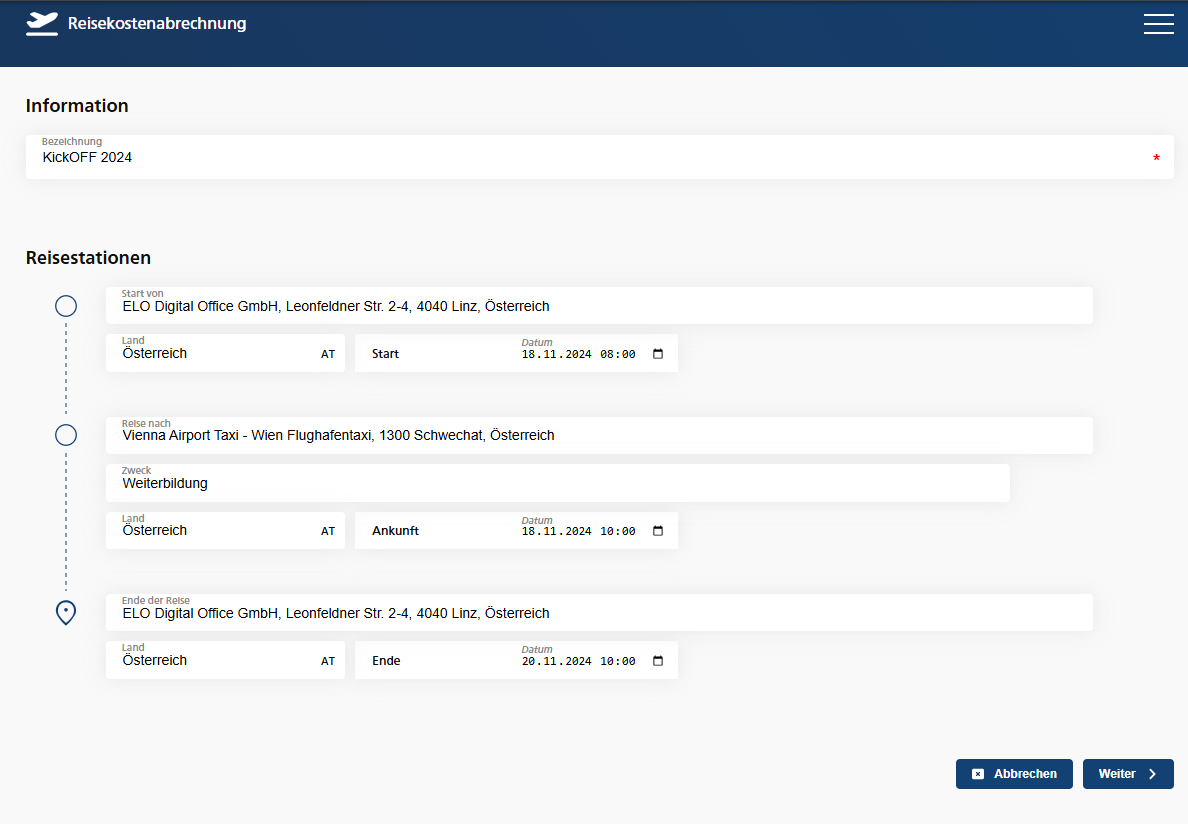
Task: Click the Start von address field
Action: pos(598,307)
